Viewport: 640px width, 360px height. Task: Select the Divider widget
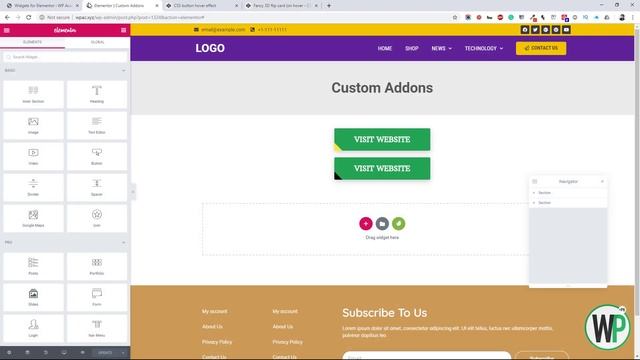coord(33,188)
